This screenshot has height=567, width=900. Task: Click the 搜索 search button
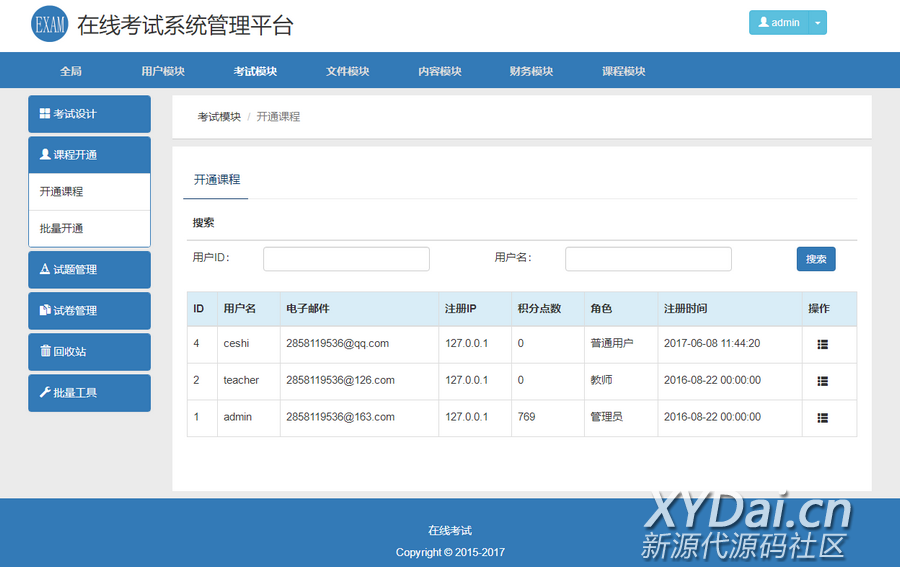pos(815,259)
